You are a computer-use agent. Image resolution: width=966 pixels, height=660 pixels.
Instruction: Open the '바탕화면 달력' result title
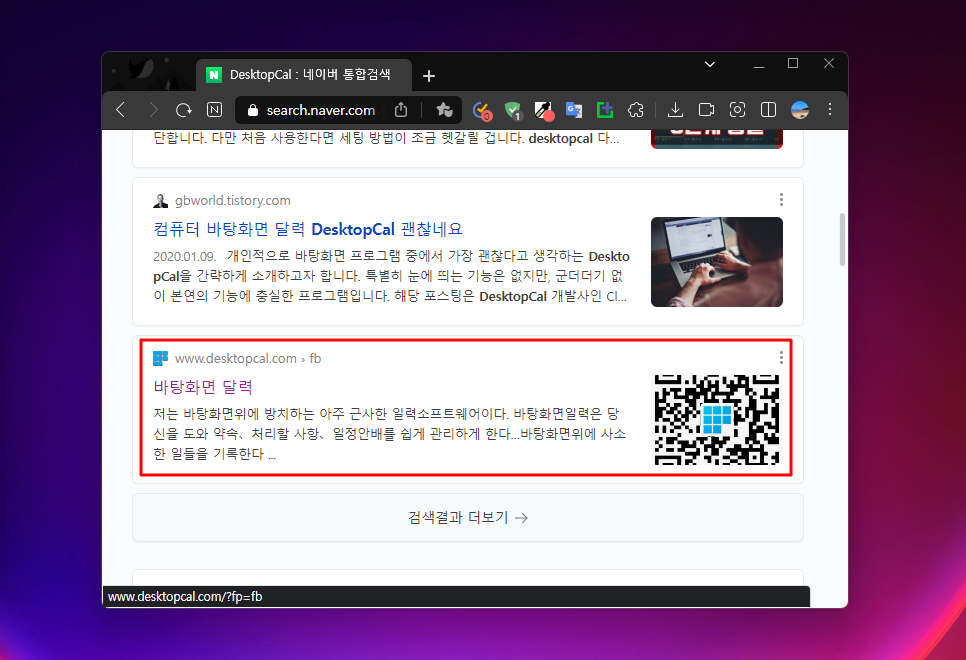(203, 387)
